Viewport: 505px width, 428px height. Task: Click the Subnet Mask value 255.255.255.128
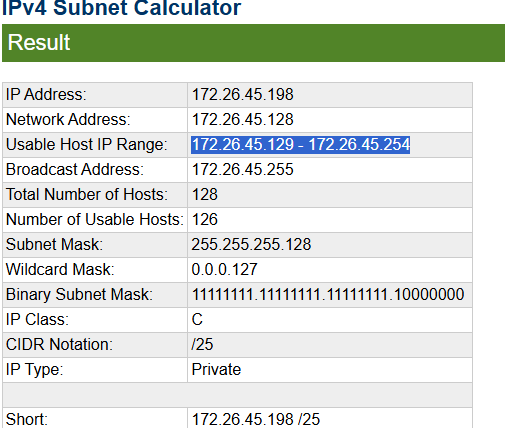pos(251,244)
